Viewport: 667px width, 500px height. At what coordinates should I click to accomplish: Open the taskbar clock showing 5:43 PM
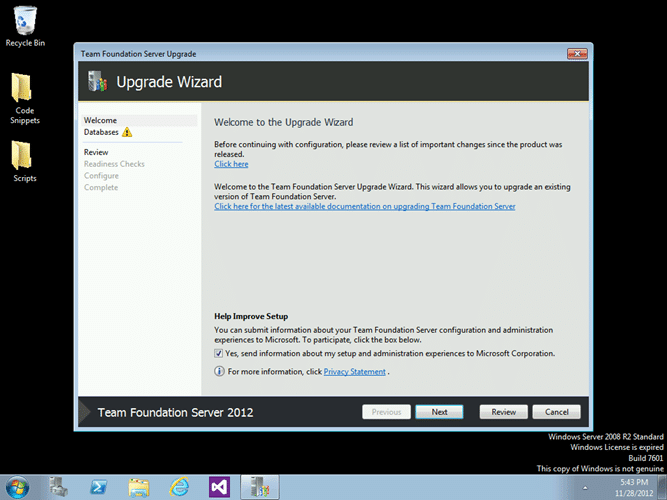(x=634, y=488)
